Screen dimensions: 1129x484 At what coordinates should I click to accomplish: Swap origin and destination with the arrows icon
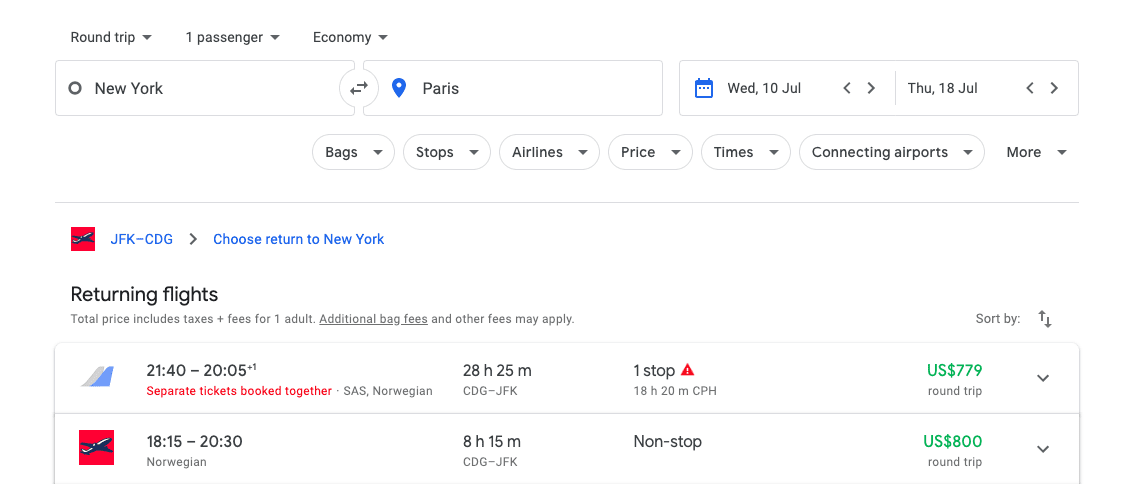(x=359, y=88)
